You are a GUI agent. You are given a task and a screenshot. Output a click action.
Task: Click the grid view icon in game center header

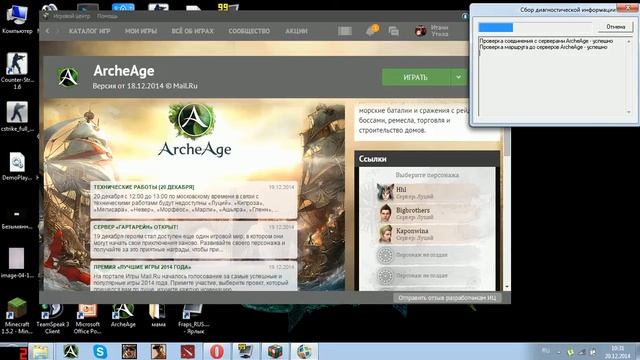pyautogui.click(x=345, y=31)
